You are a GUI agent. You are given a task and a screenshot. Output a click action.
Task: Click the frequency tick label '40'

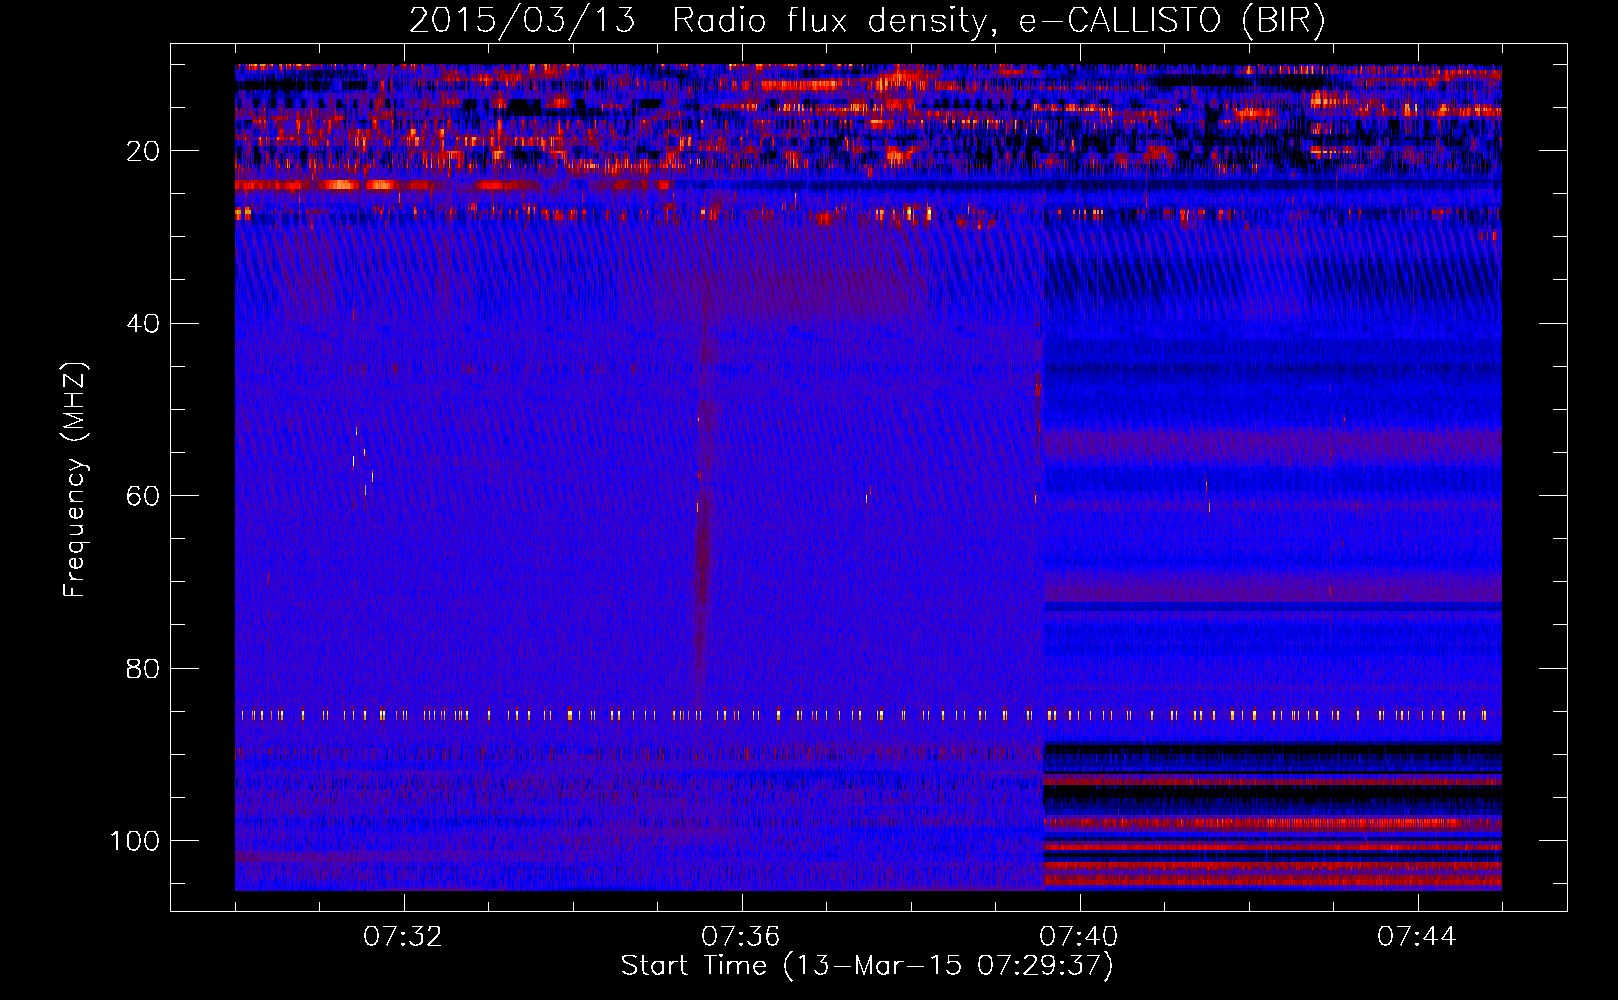coord(143,324)
